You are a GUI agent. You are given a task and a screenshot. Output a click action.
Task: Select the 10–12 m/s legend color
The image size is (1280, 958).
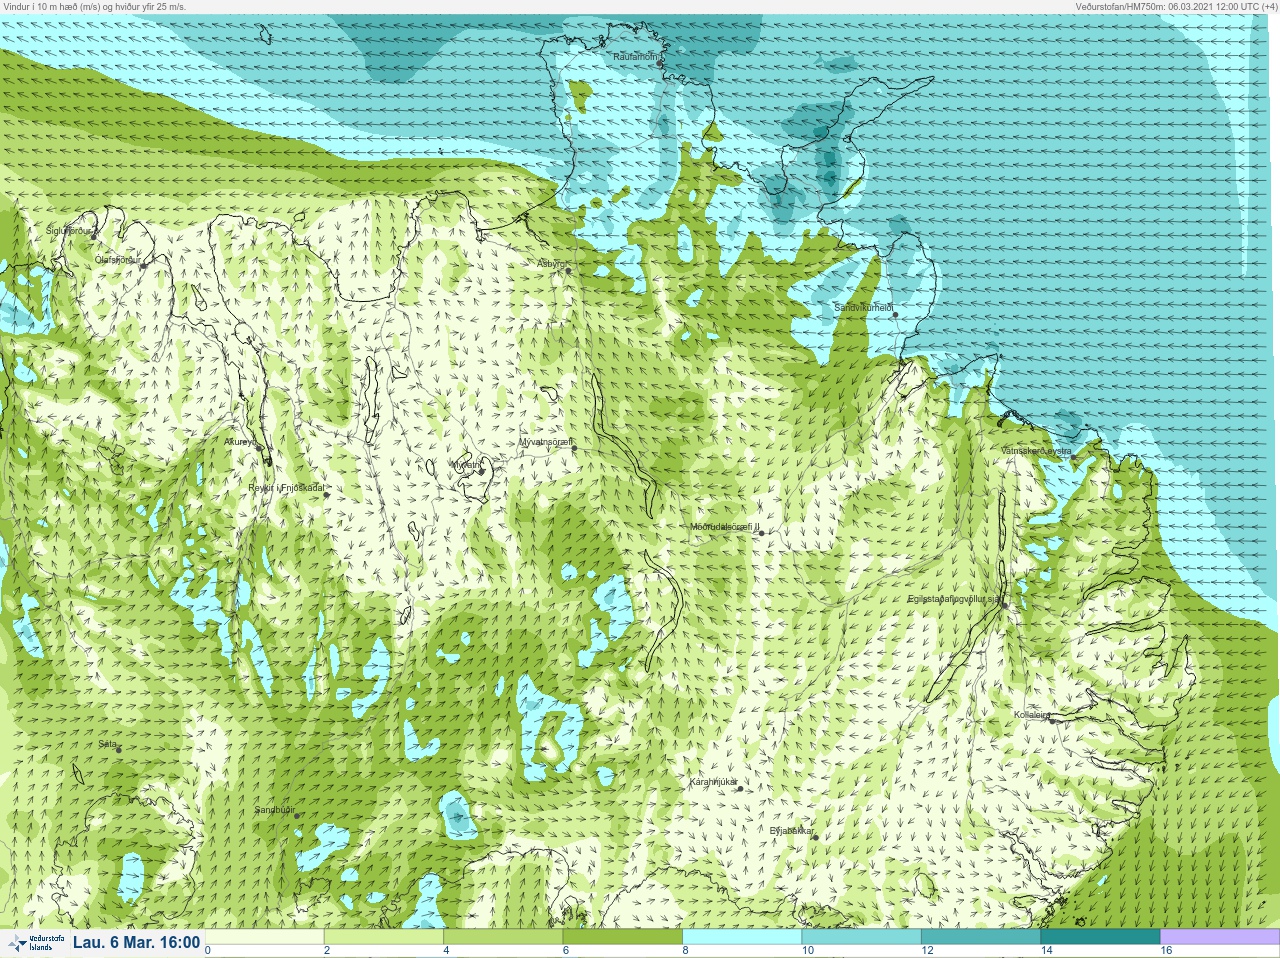861,937
